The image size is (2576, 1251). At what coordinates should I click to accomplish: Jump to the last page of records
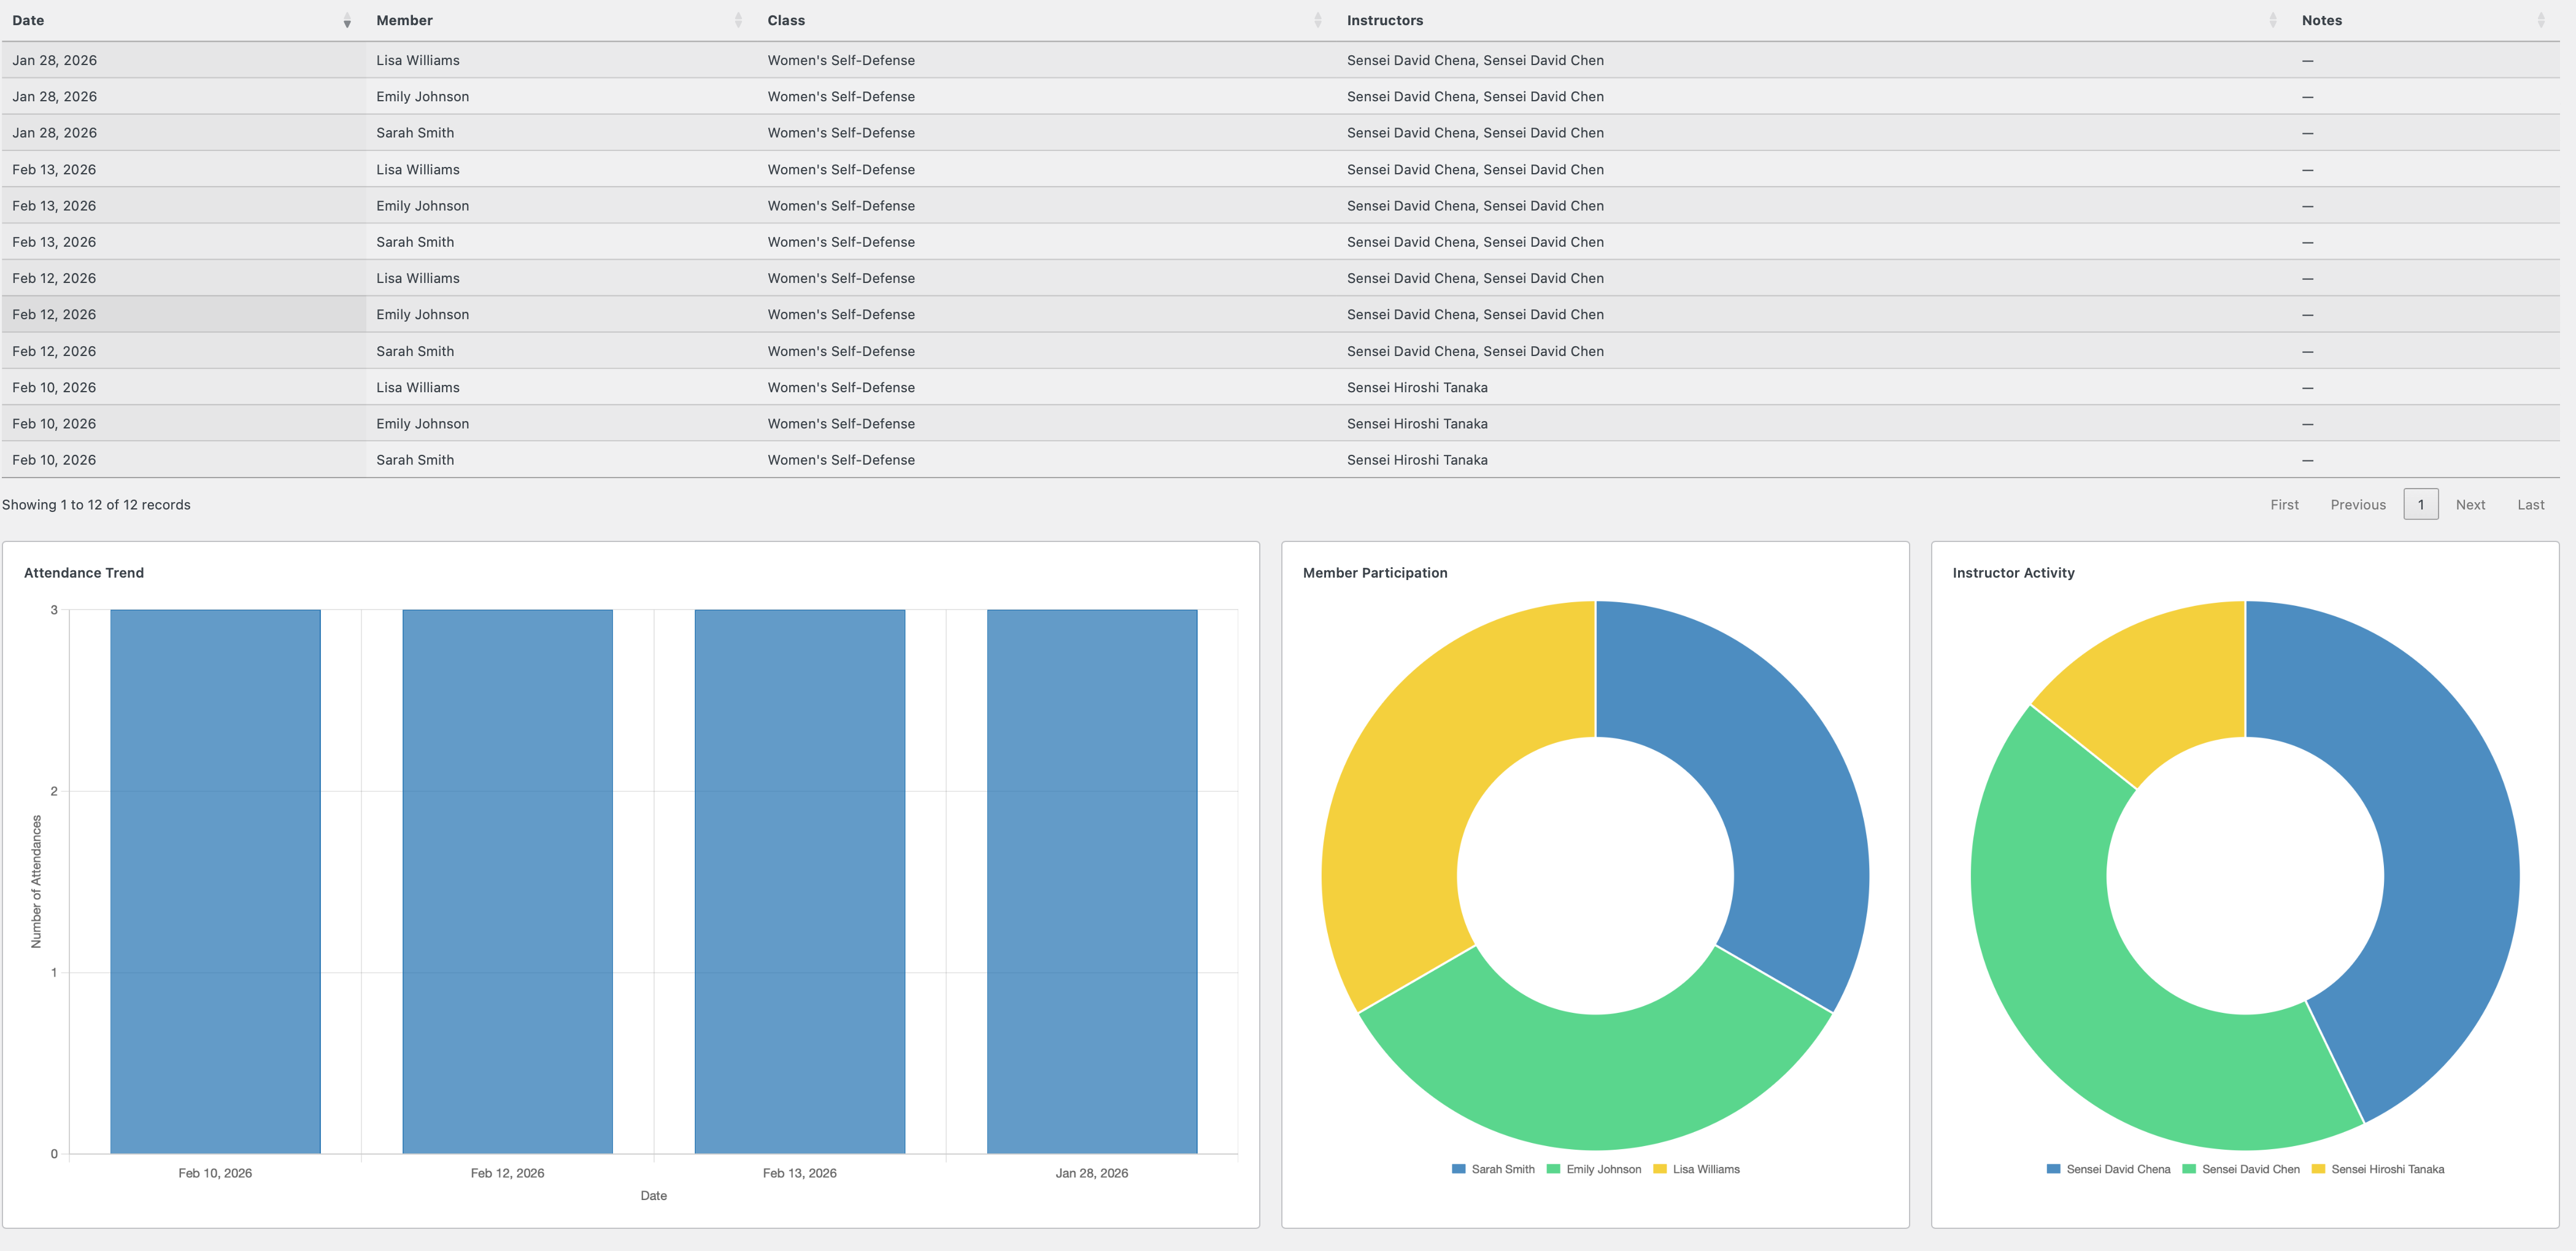pos(2531,504)
